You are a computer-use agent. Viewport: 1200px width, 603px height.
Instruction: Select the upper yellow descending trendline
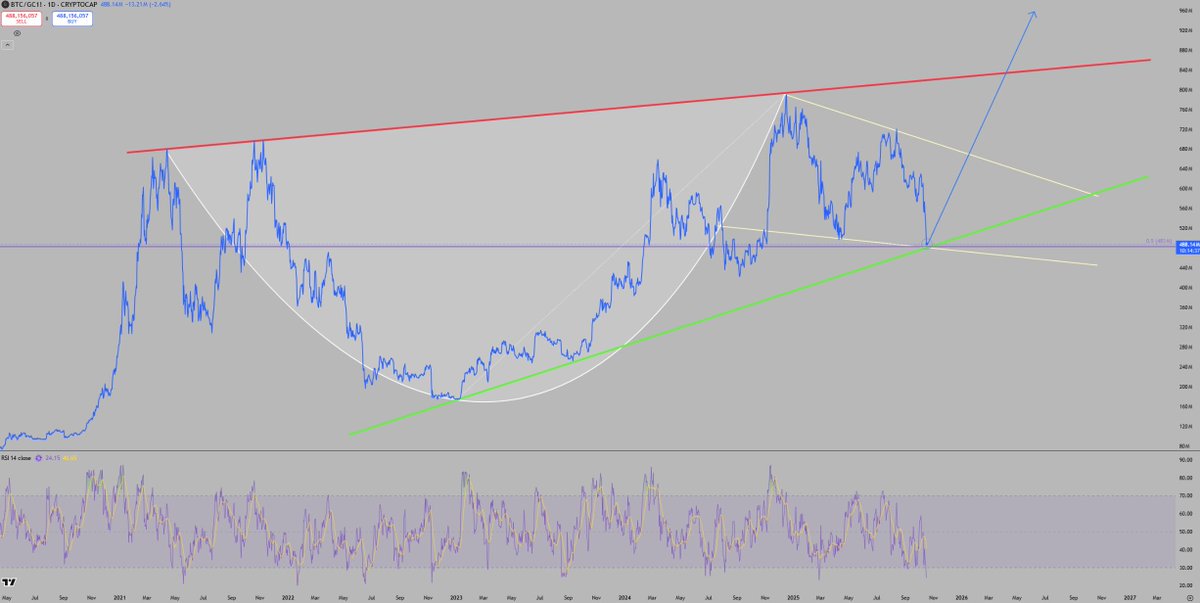click(x=940, y=144)
